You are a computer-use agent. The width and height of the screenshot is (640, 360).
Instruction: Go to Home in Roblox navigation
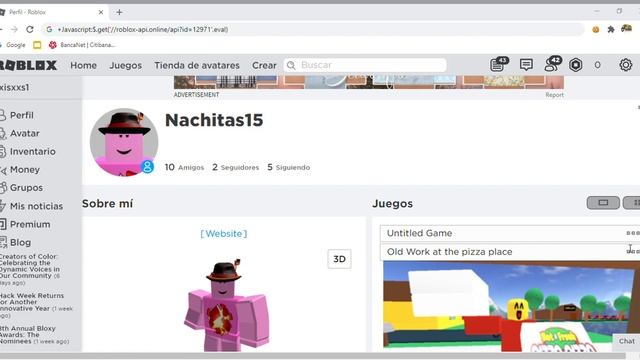pyautogui.click(x=83, y=65)
